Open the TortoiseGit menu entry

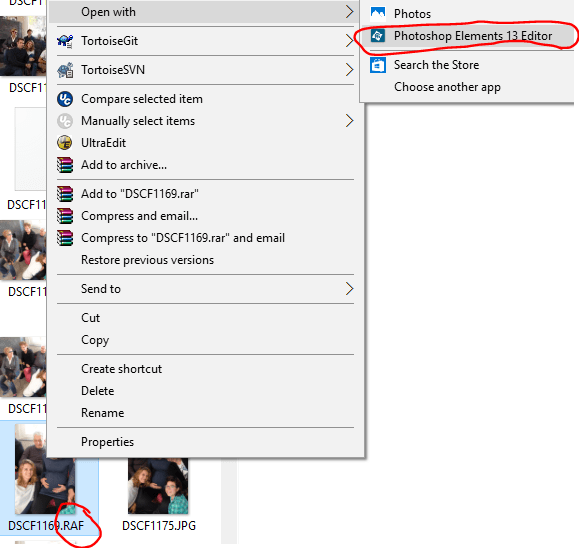(x=205, y=41)
